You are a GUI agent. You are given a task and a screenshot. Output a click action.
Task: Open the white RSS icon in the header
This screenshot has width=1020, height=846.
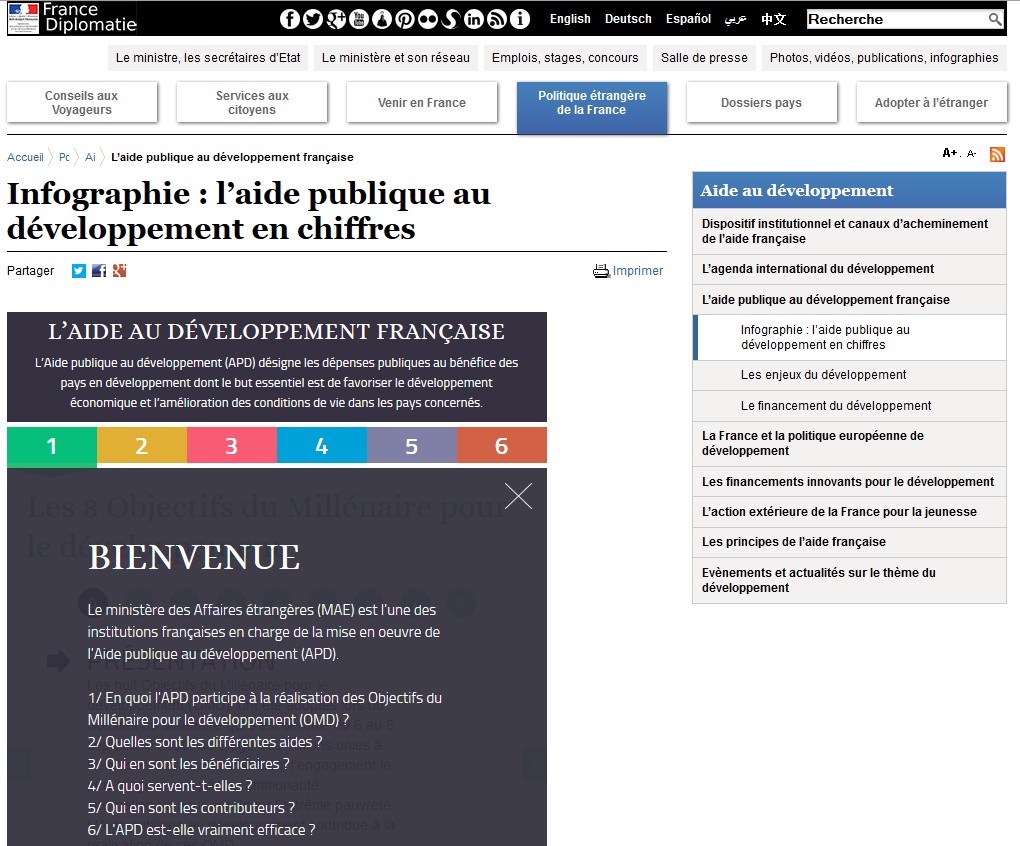497,19
